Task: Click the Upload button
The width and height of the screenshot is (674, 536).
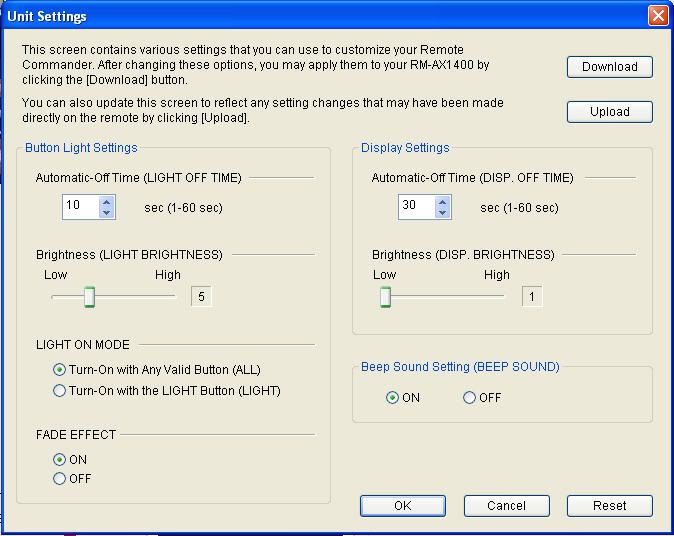Action: point(610,112)
